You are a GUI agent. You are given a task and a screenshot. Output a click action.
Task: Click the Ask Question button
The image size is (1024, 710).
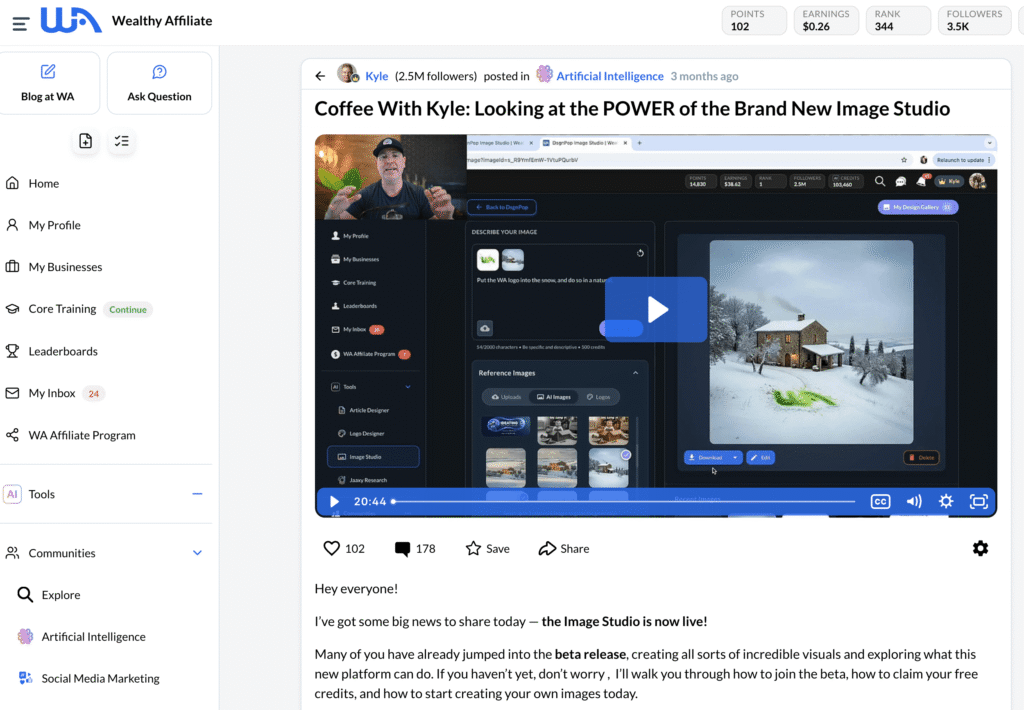[159, 83]
